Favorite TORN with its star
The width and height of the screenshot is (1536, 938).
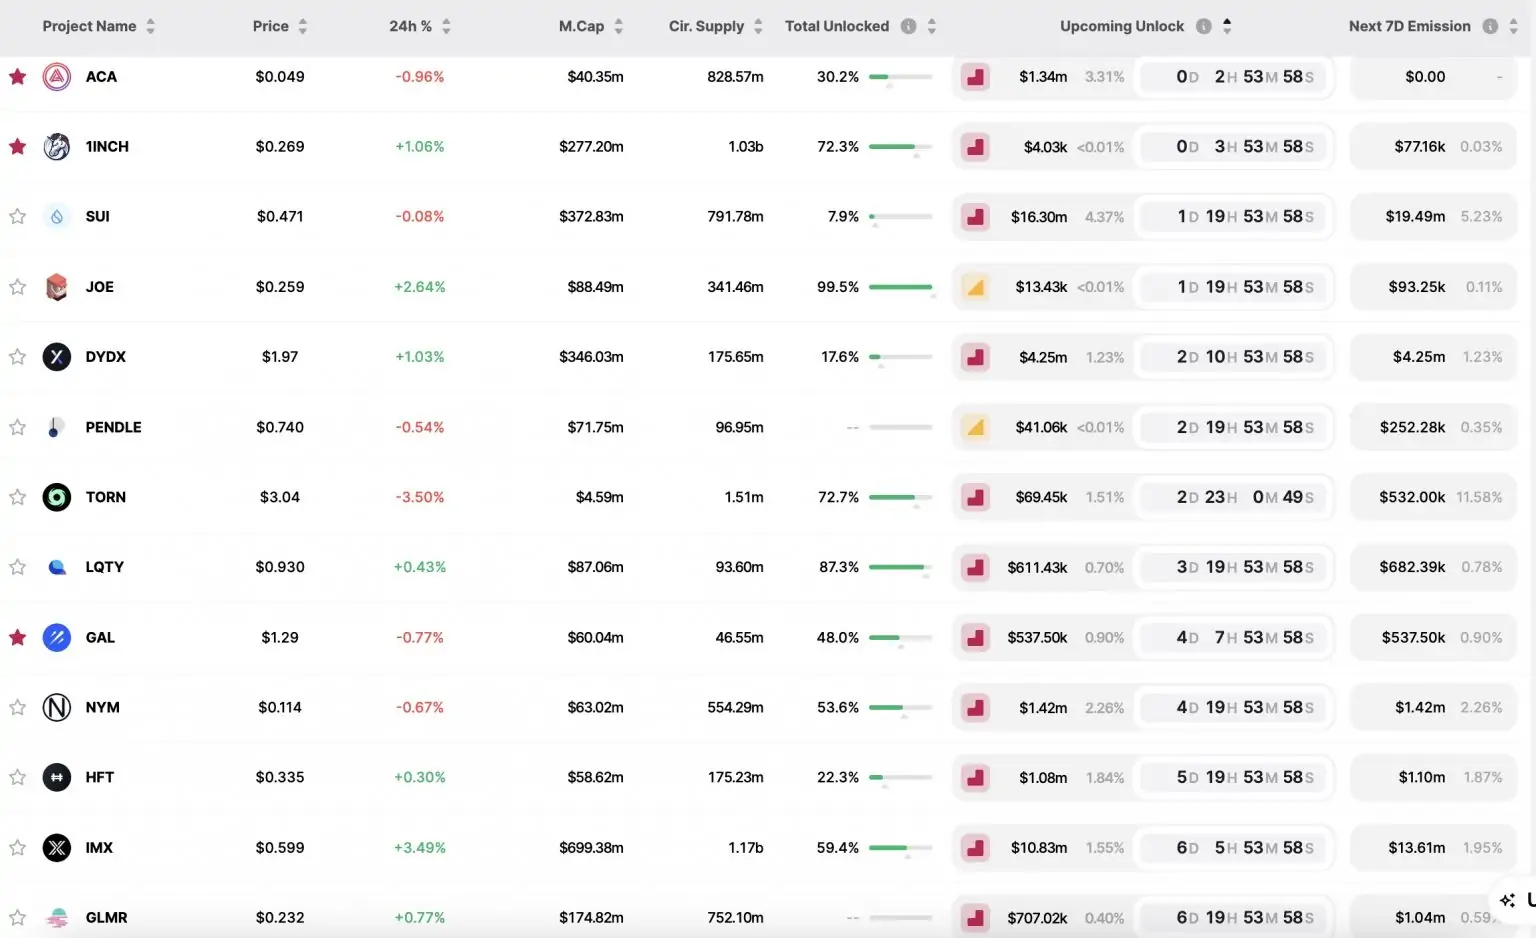(17, 497)
